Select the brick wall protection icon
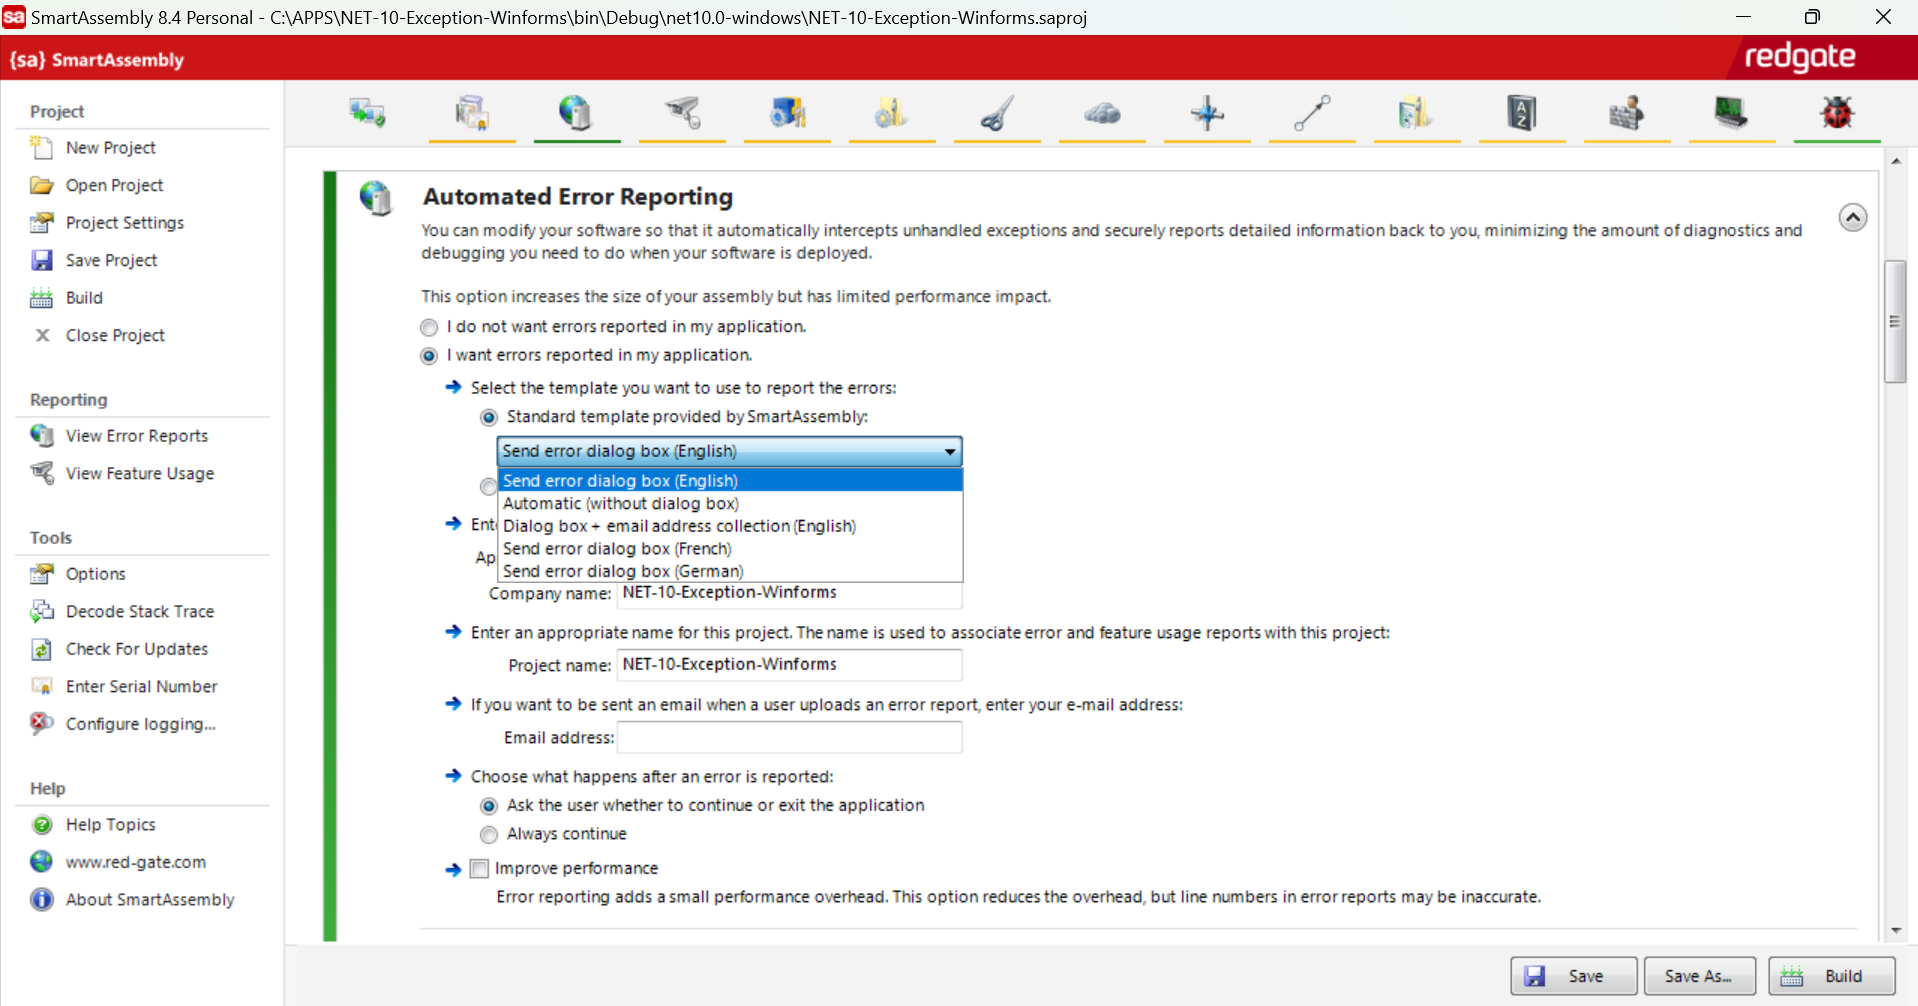The height and width of the screenshot is (1006, 1918). click(1626, 113)
